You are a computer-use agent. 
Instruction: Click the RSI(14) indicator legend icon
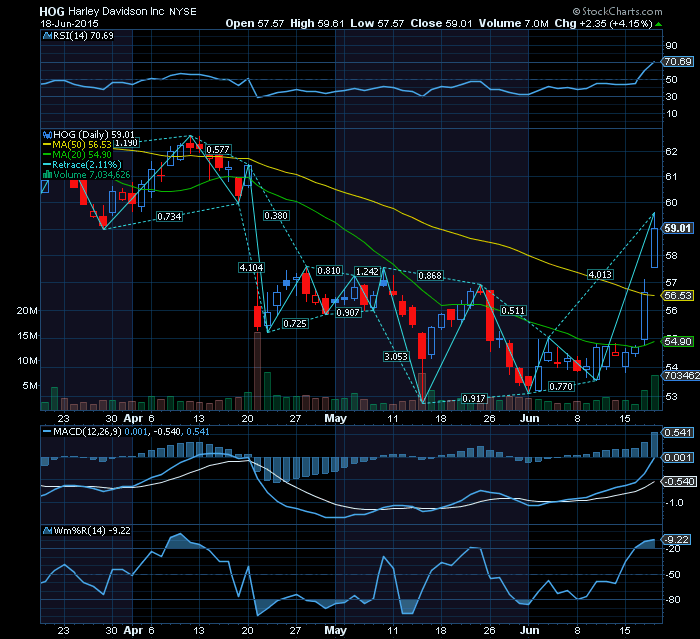pyautogui.click(x=47, y=36)
